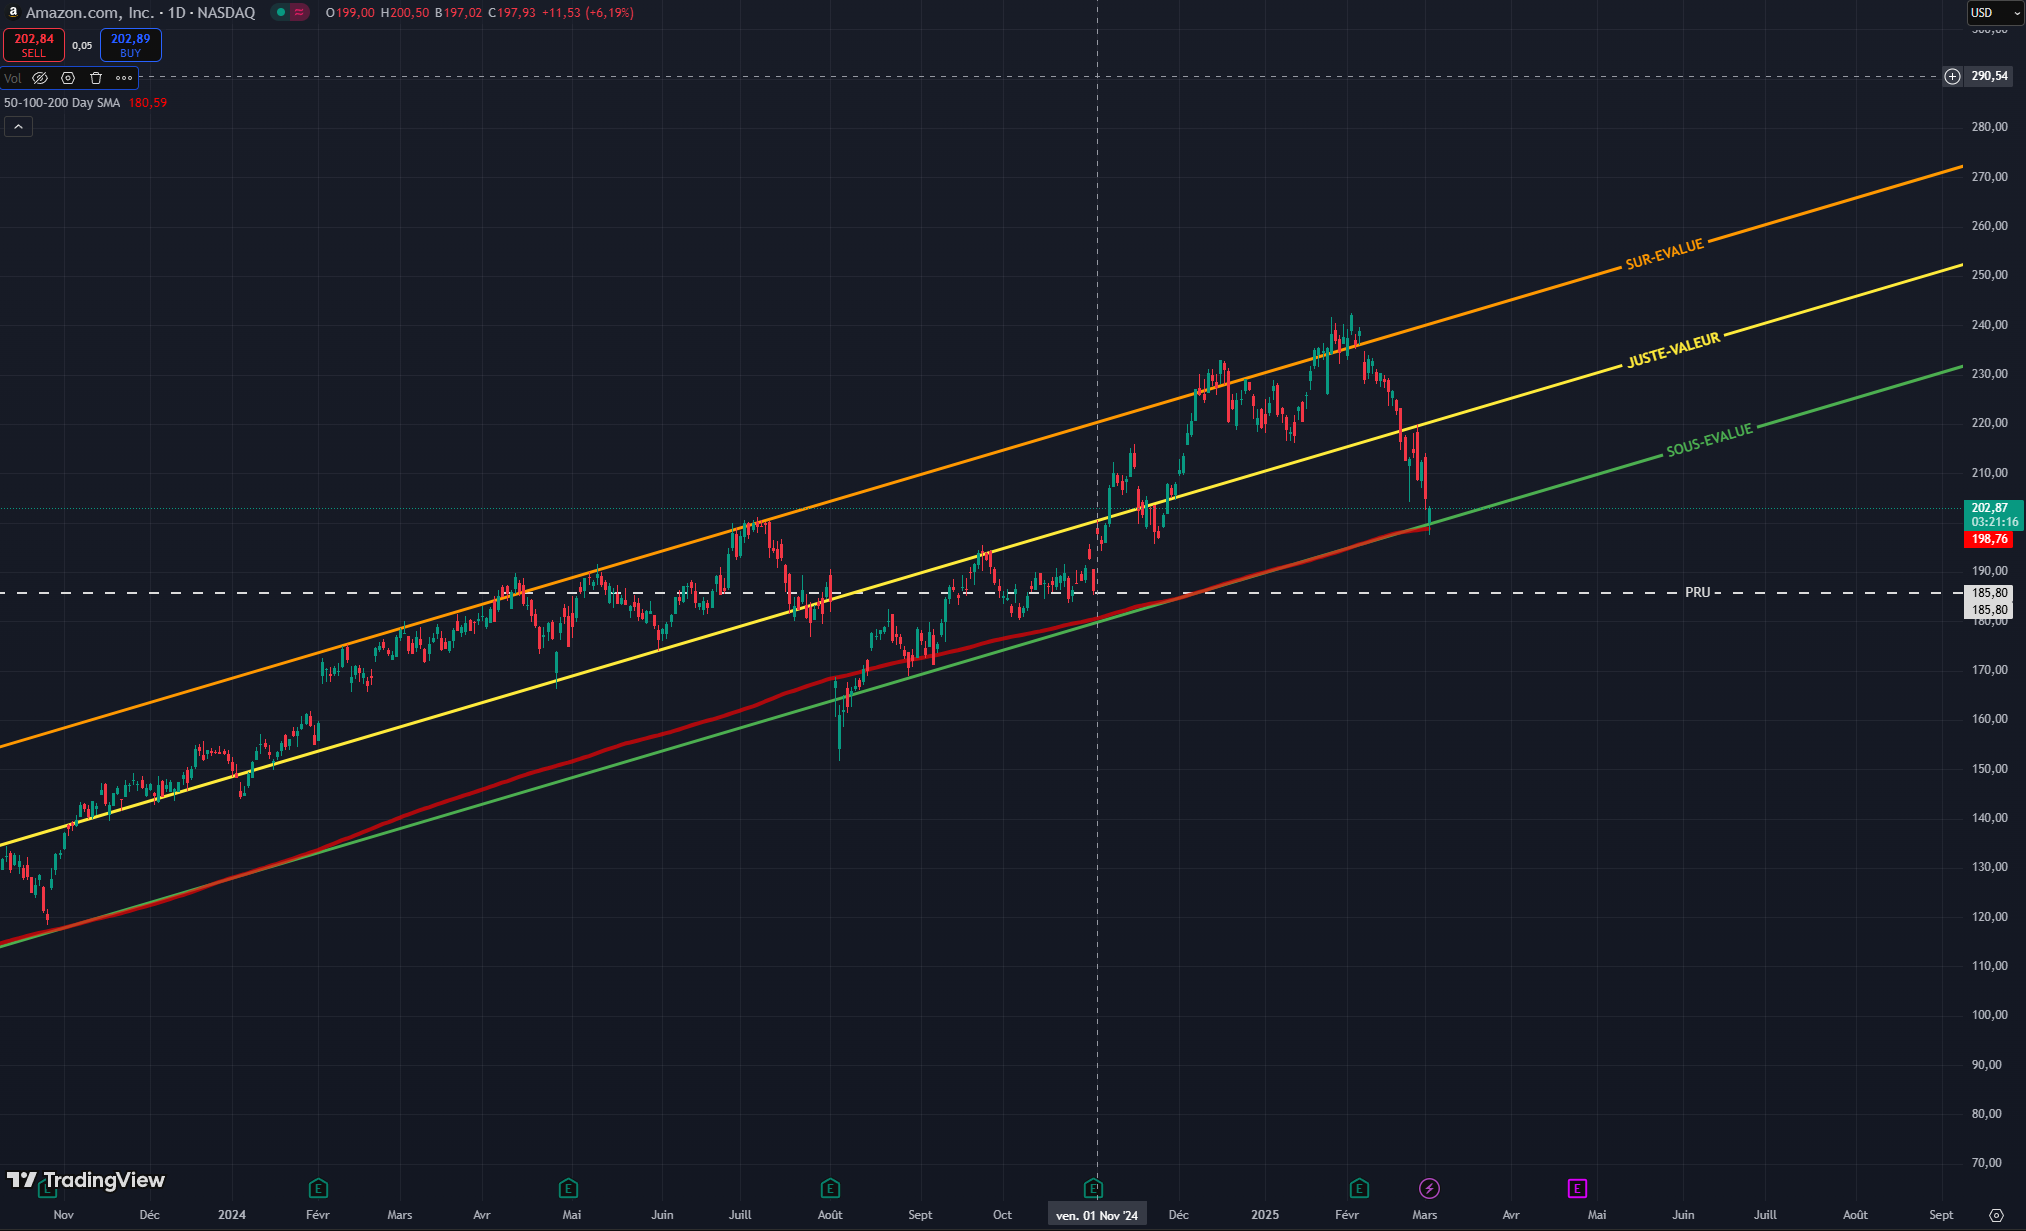Image resolution: width=2026 pixels, height=1231 pixels.
Task: Click the 100,00 price axis label
Action: 1990,1015
